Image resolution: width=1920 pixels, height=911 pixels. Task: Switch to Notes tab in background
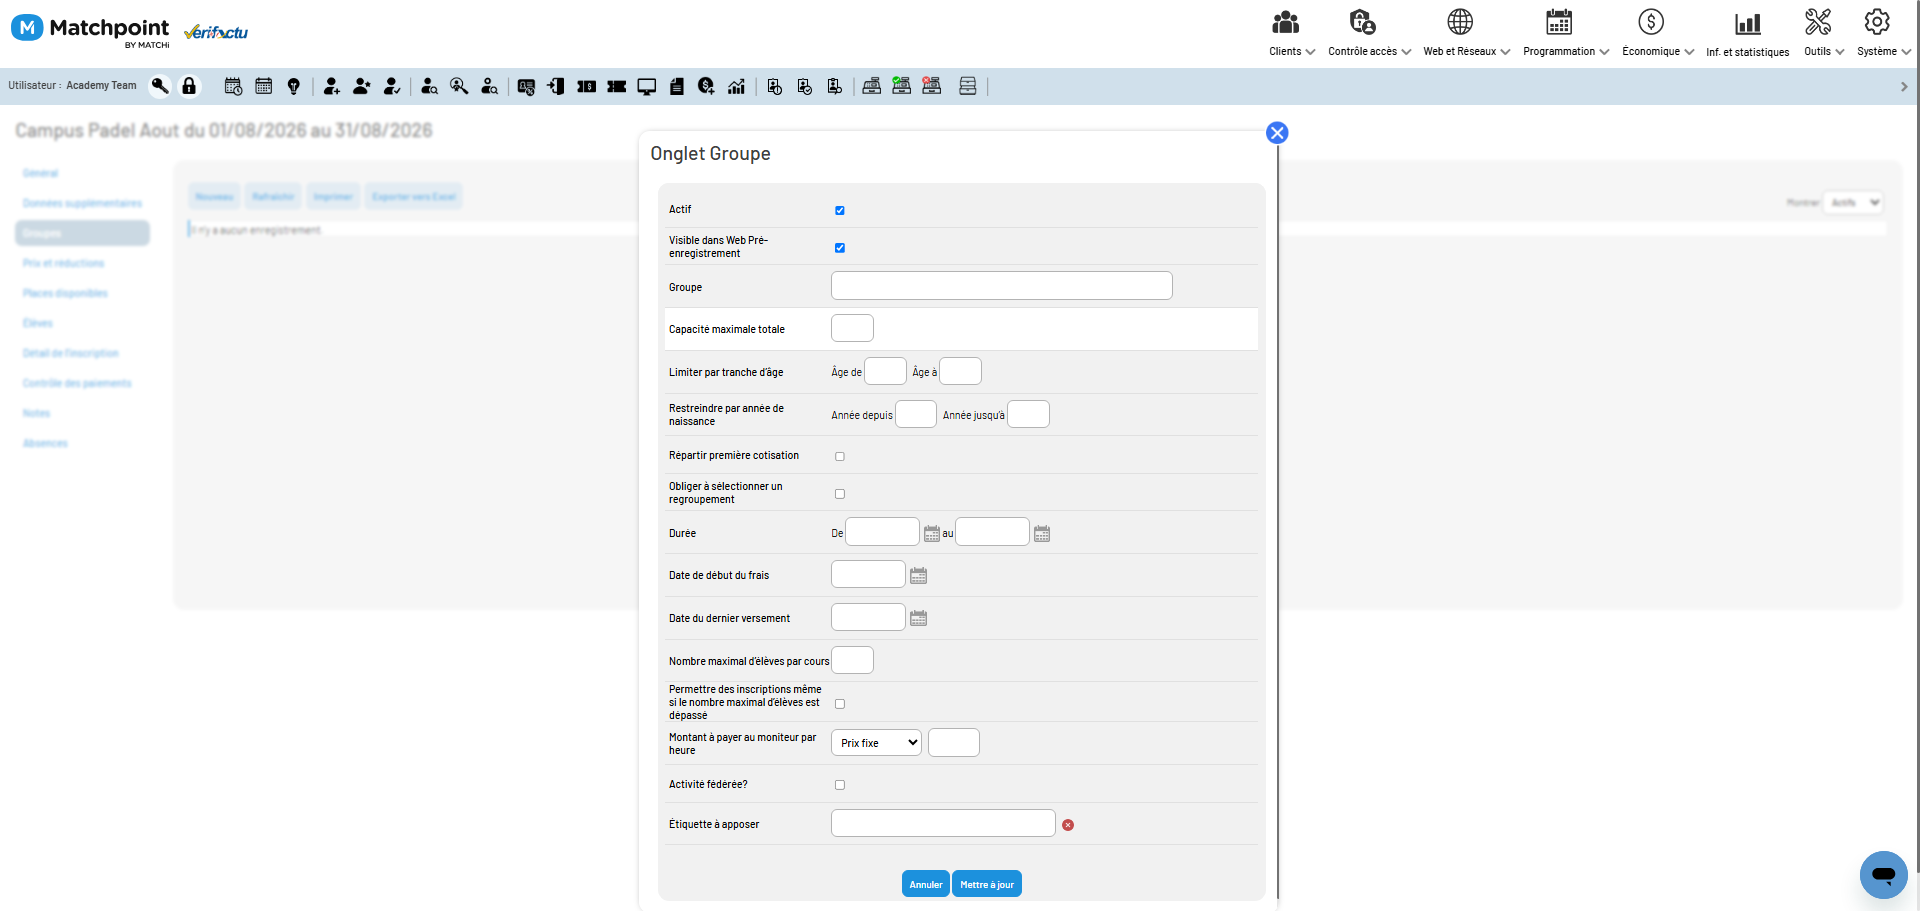click(x=36, y=414)
